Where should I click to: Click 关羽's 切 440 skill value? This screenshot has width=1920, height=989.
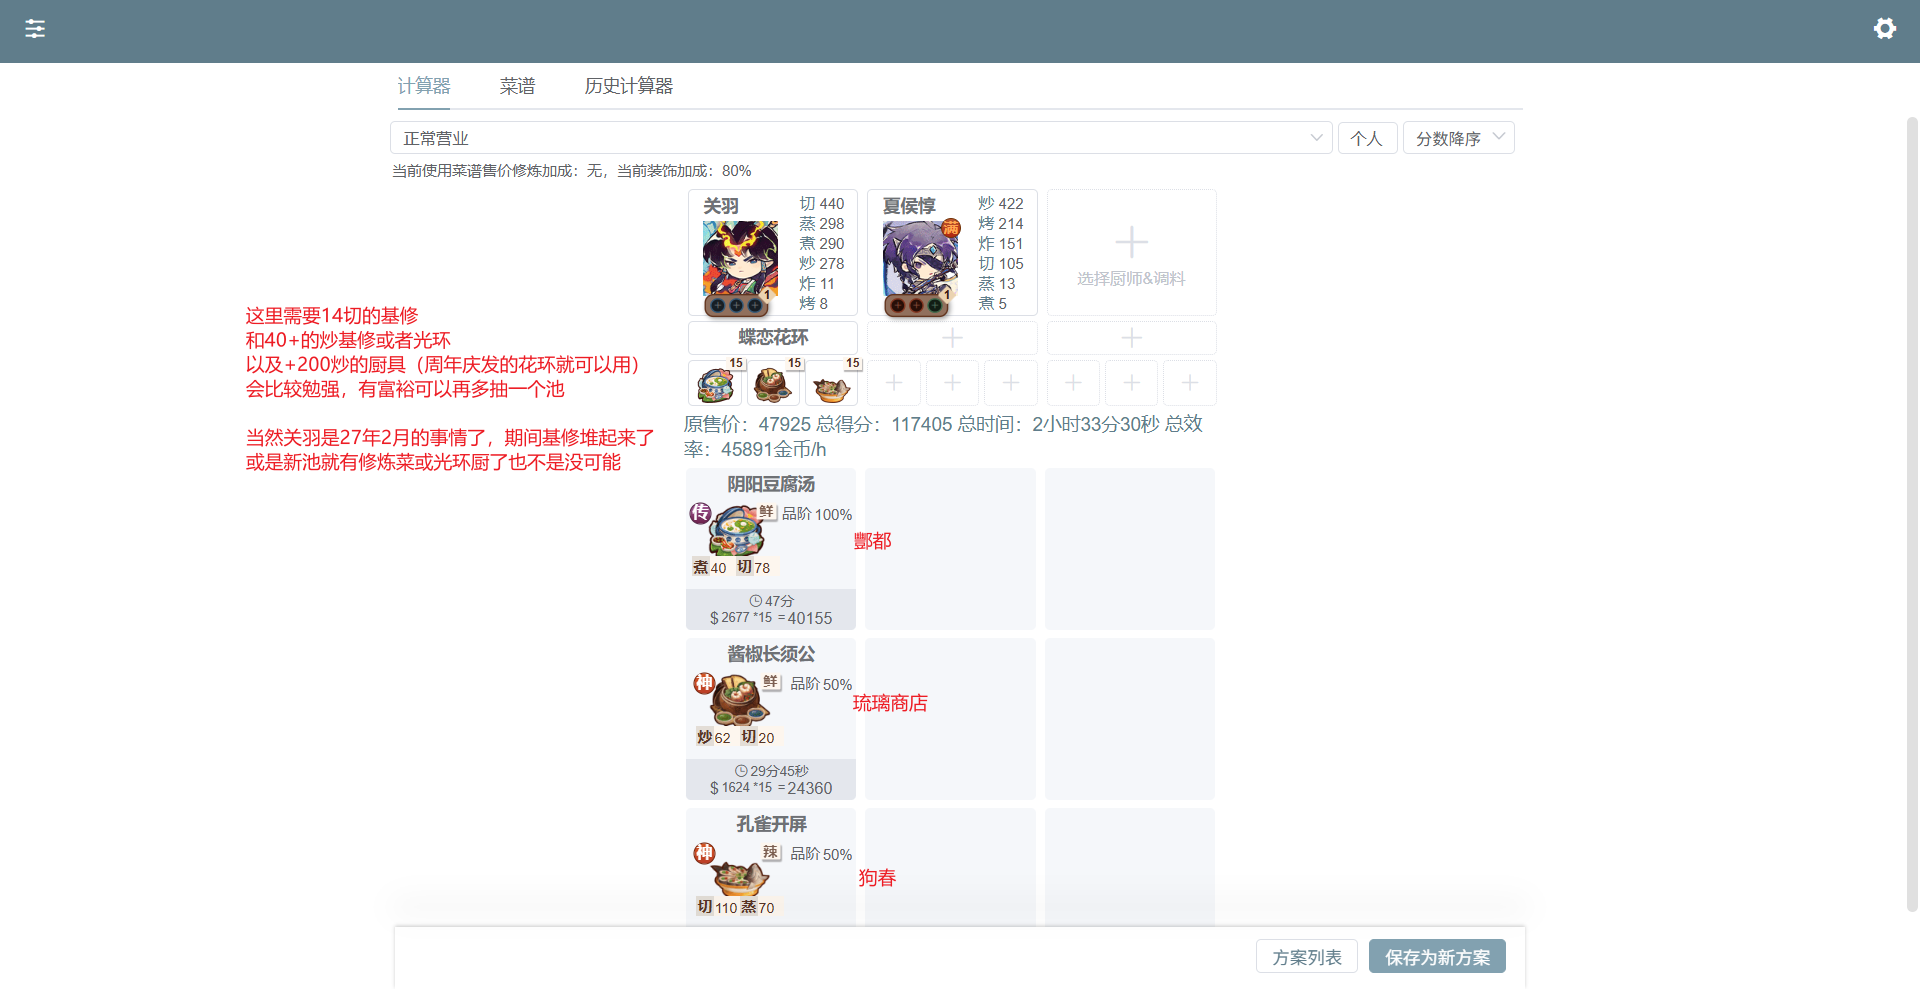coord(822,204)
